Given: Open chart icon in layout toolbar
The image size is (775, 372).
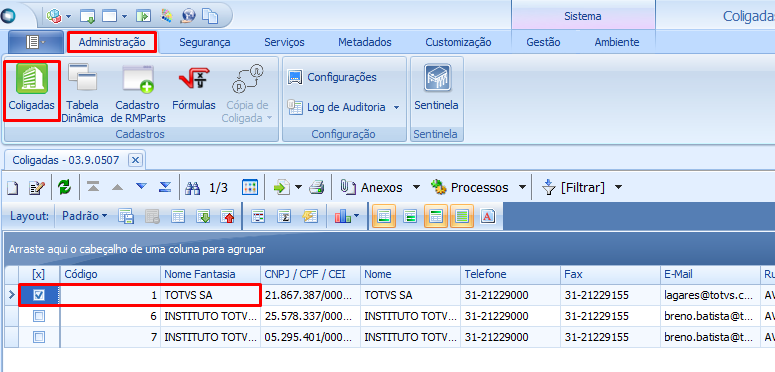Looking at the screenshot, I should (342, 216).
